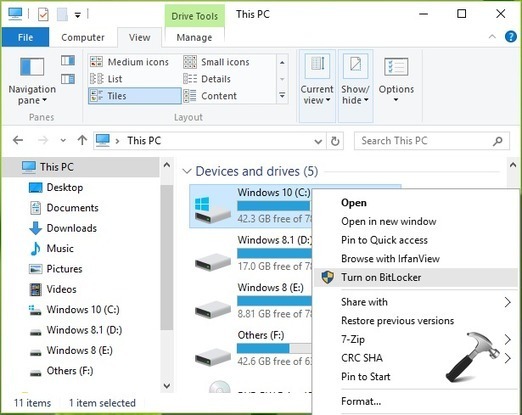This screenshot has width=522, height=415.
Task: Click New folder quick access icon
Action: click(62, 14)
